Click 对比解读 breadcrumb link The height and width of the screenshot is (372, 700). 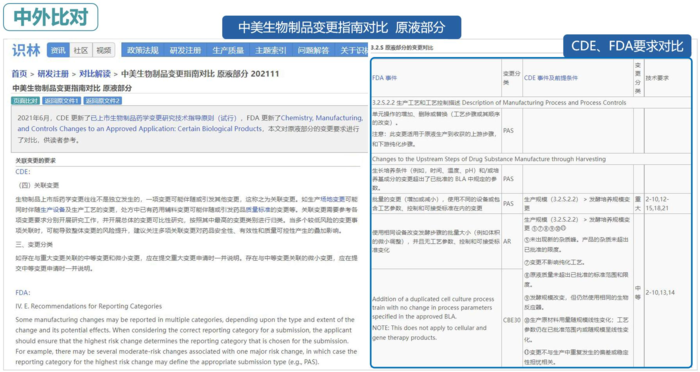(x=95, y=74)
